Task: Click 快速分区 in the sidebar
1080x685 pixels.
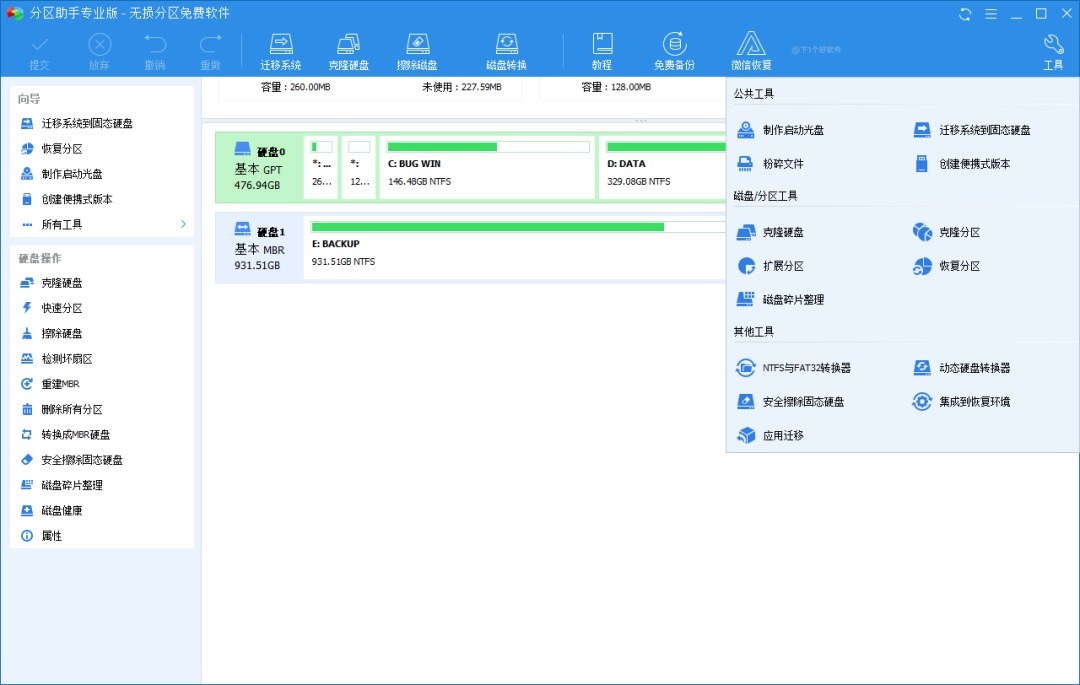Action: (x=102, y=308)
